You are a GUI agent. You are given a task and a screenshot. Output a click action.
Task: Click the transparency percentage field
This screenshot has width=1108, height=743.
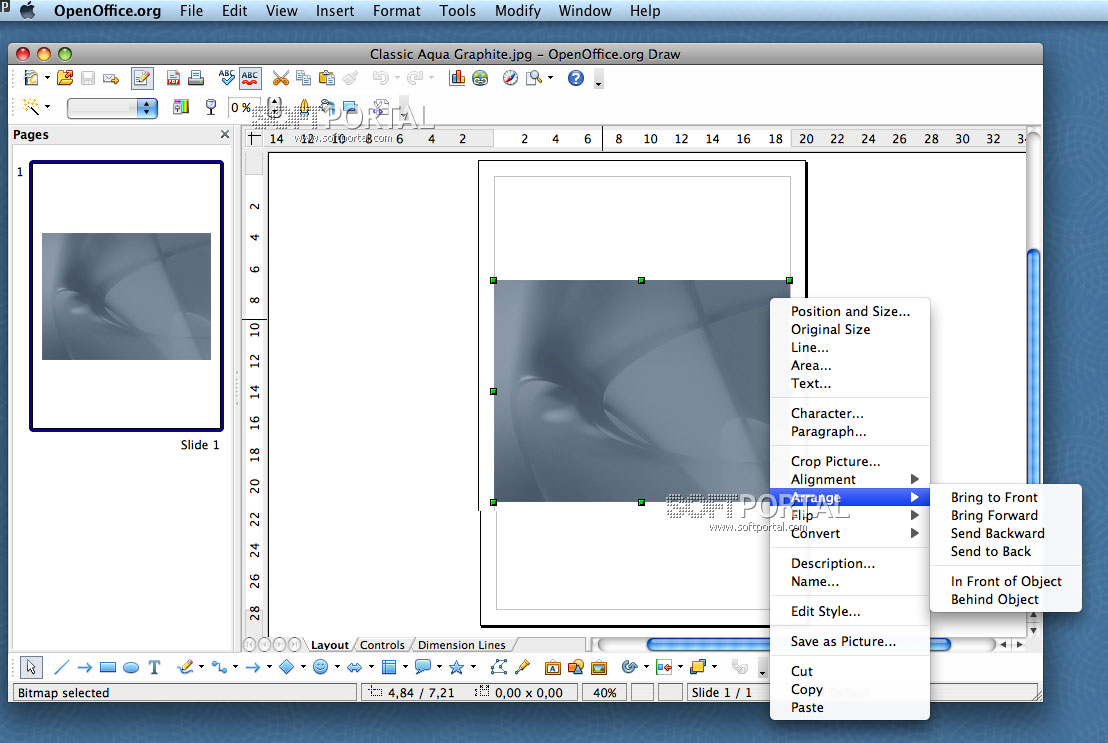coord(241,108)
